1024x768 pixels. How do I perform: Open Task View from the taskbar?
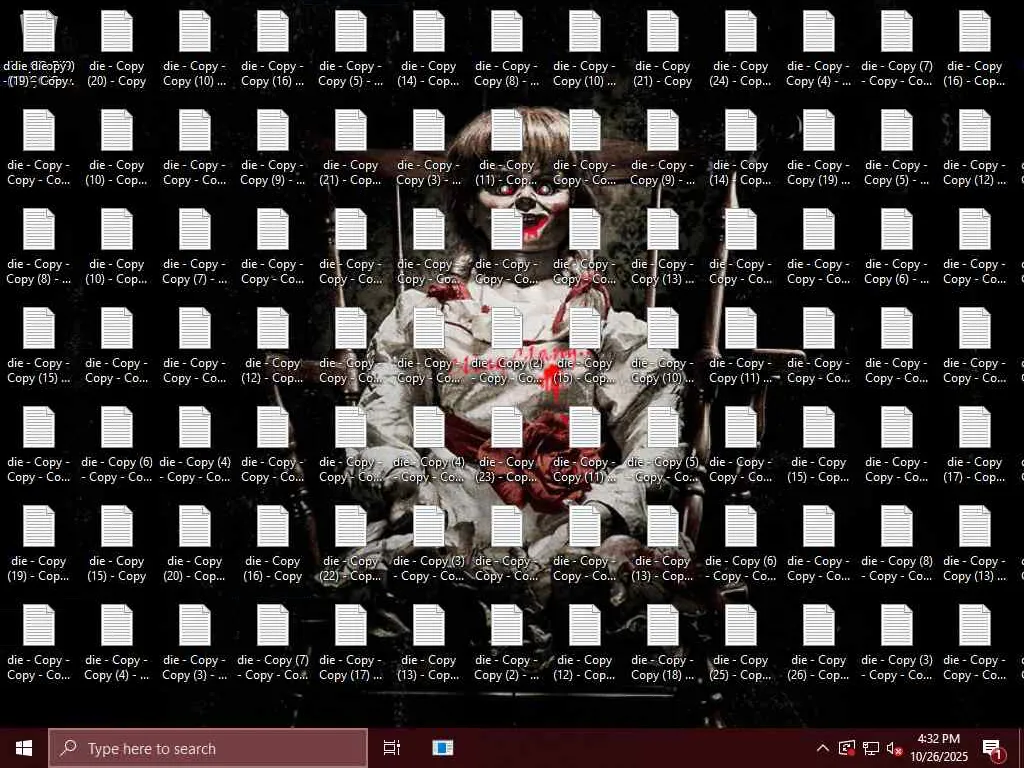pyautogui.click(x=392, y=748)
